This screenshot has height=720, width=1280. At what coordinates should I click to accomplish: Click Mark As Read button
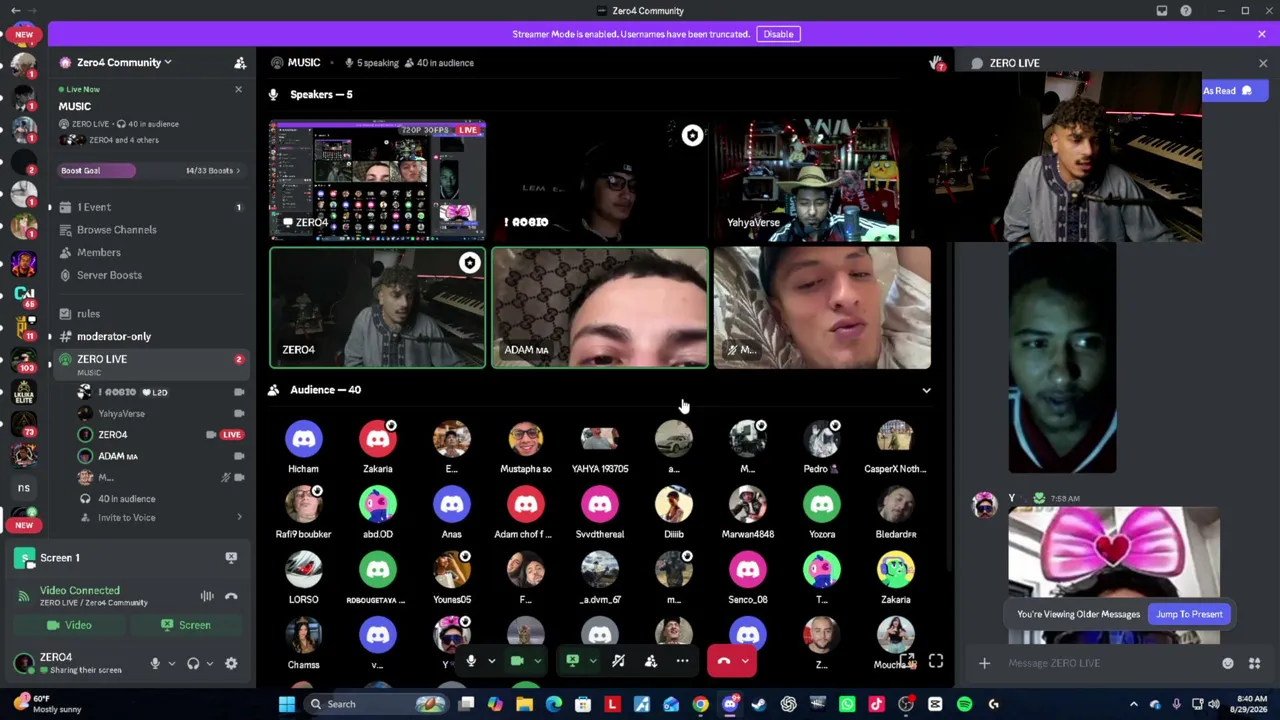pos(1234,91)
